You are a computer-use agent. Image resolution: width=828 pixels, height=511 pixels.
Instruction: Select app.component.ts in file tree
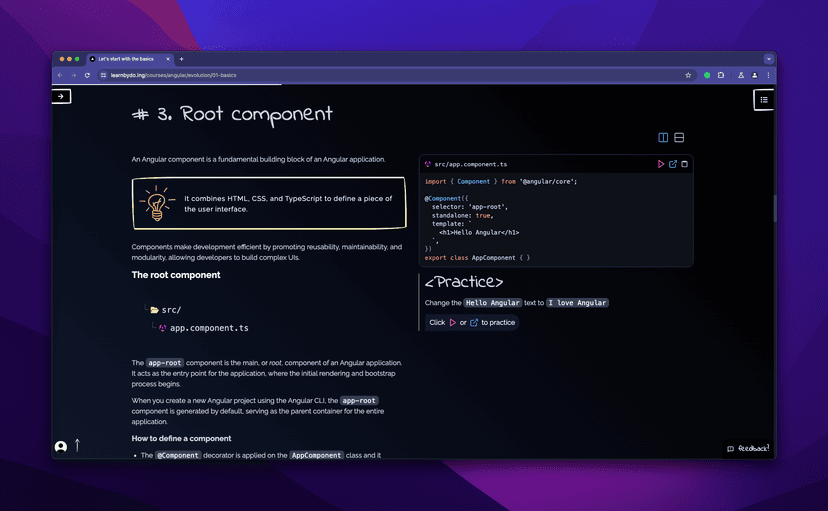pyautogui.click(x=204, y=328)
